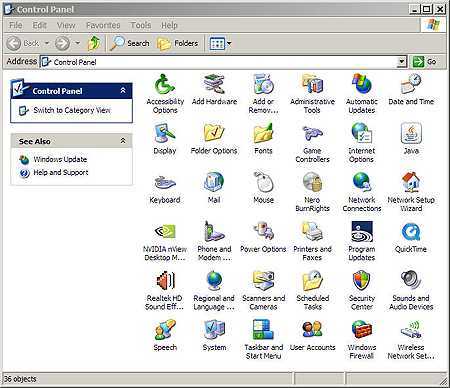Open Folder Options
Image resolution: width=450 pixels, height=388 pixels.
[x=214, y=139]
